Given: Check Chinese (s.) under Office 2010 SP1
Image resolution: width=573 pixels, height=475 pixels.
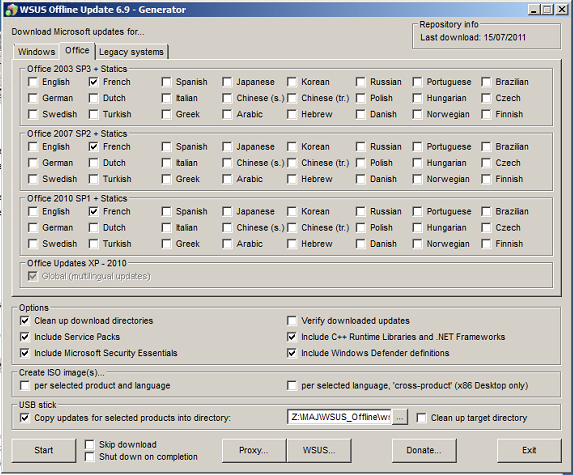Looking at the screenshot, I should (x=227, y=228).
